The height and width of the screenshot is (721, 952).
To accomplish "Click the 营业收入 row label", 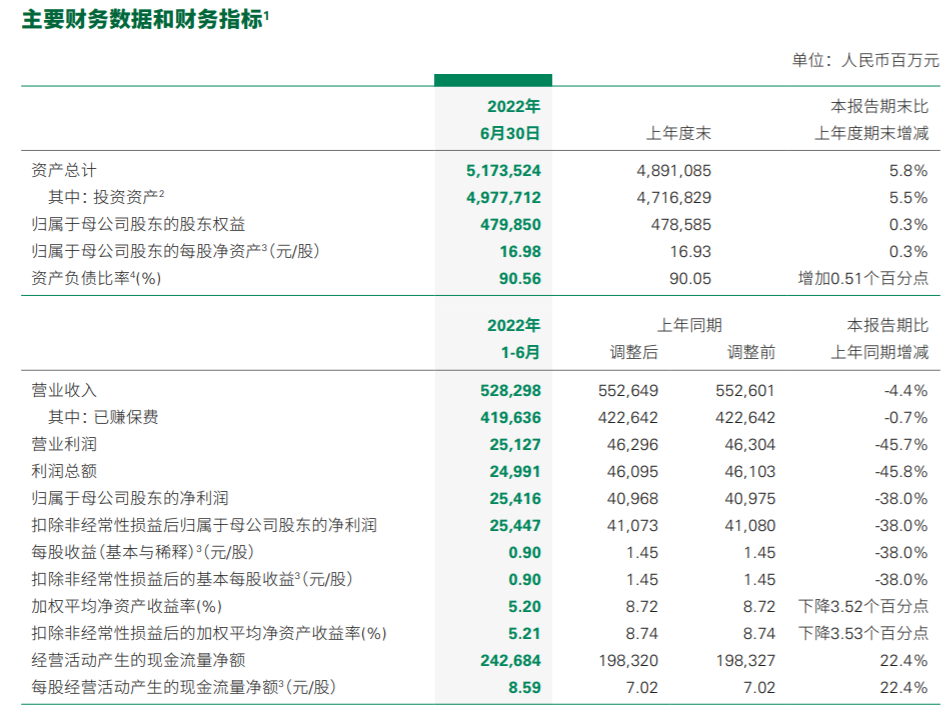I will 64,390.
